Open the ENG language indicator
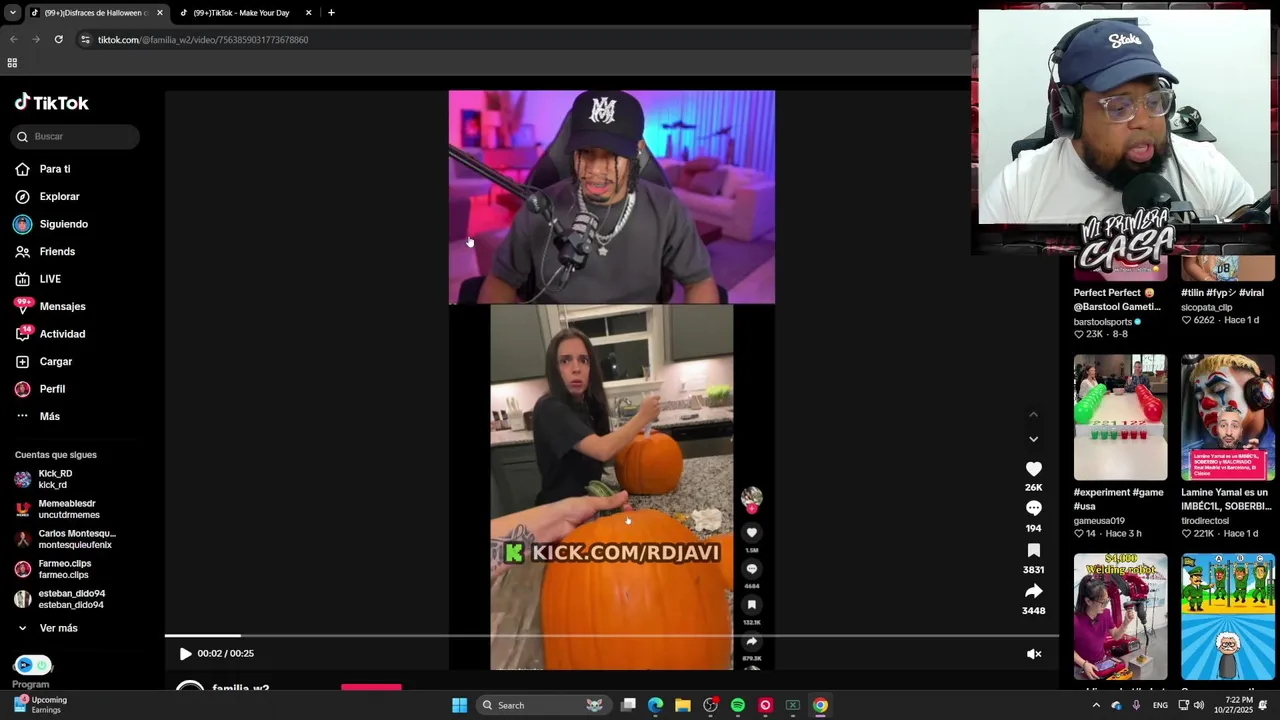This screenshot has height=720, width=1280. point(1160,705)
